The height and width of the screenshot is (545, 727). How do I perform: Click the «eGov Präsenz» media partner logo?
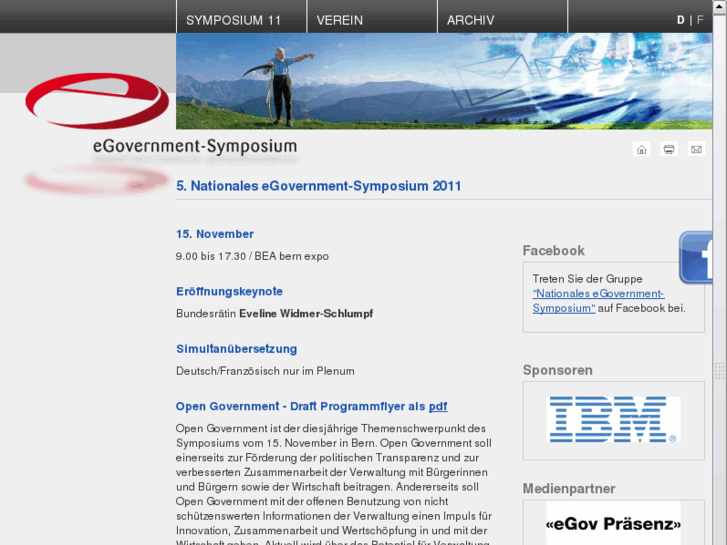point(613,523)
